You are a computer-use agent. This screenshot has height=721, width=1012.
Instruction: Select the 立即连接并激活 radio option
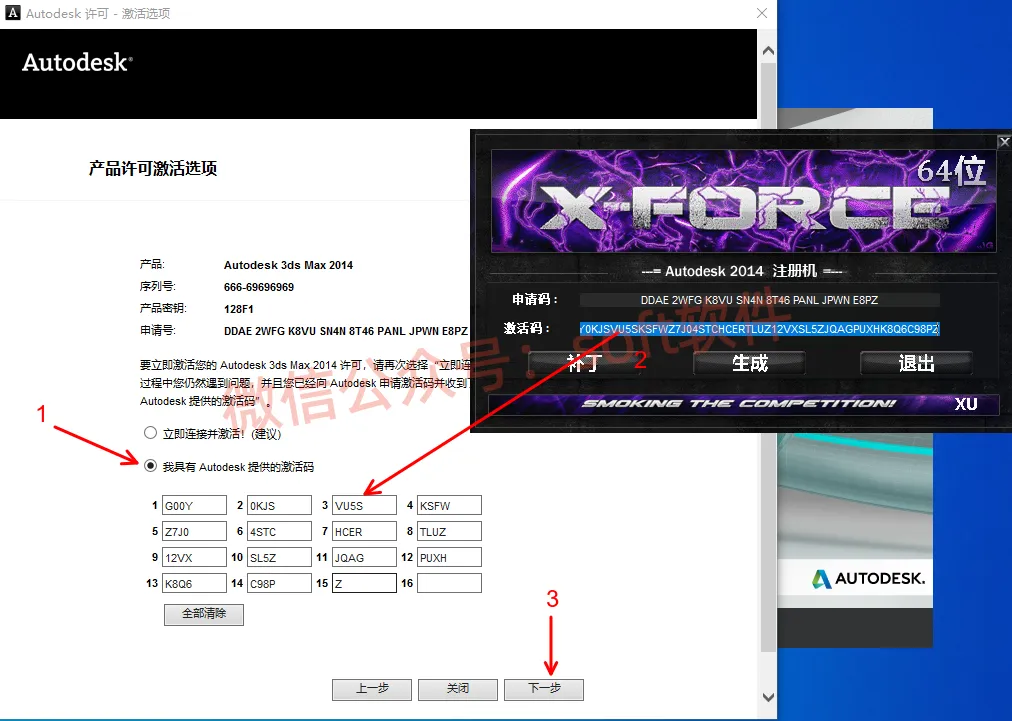point(150,432)
